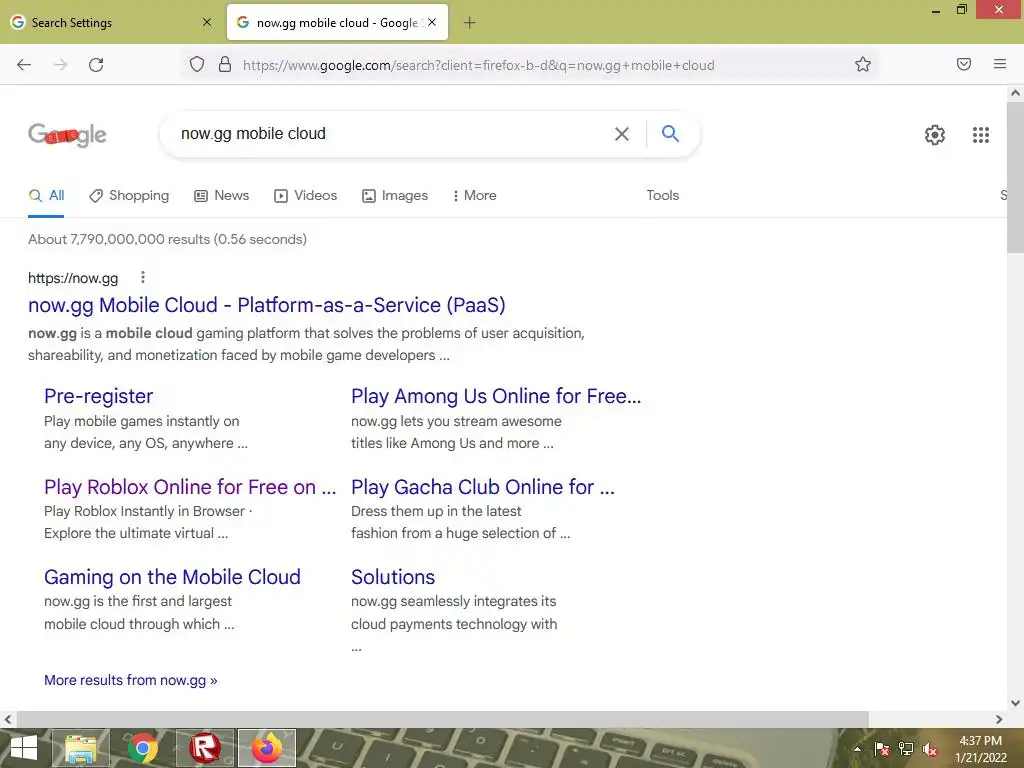Open now.gg Mobile Cloud PaaS result
Image resolution: width=1024 pixels, height=768 pixels.
pyautogui.click(x=266, y=305)
